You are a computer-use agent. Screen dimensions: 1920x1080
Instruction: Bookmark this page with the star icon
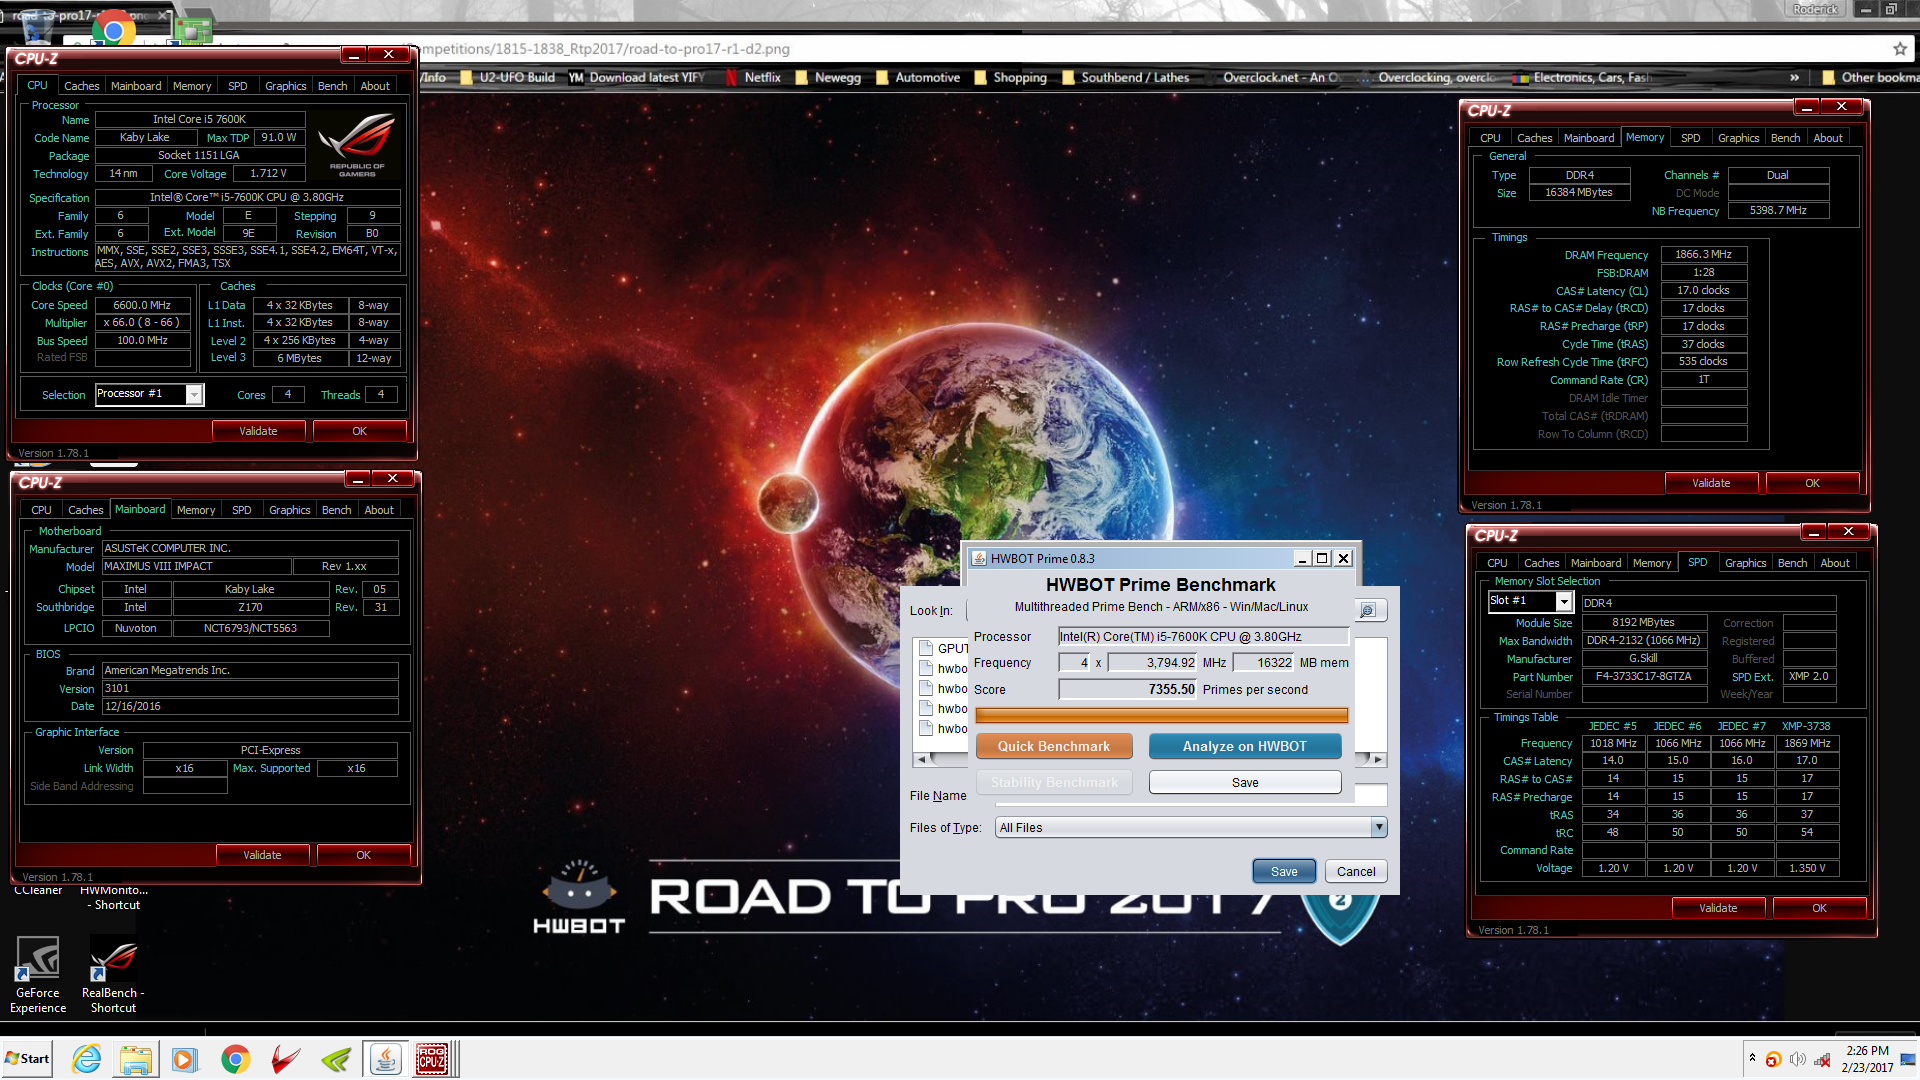coord(1899,49)
